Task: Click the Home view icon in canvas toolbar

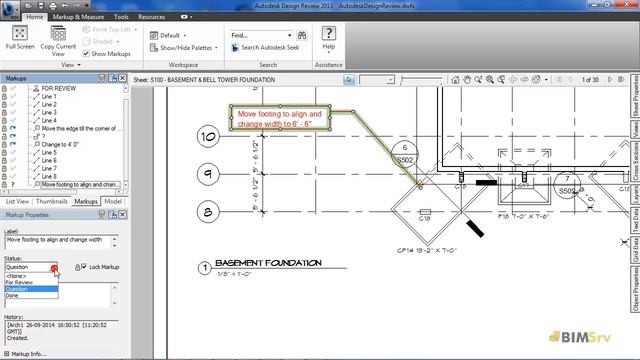Action: [x=455, y=80]
